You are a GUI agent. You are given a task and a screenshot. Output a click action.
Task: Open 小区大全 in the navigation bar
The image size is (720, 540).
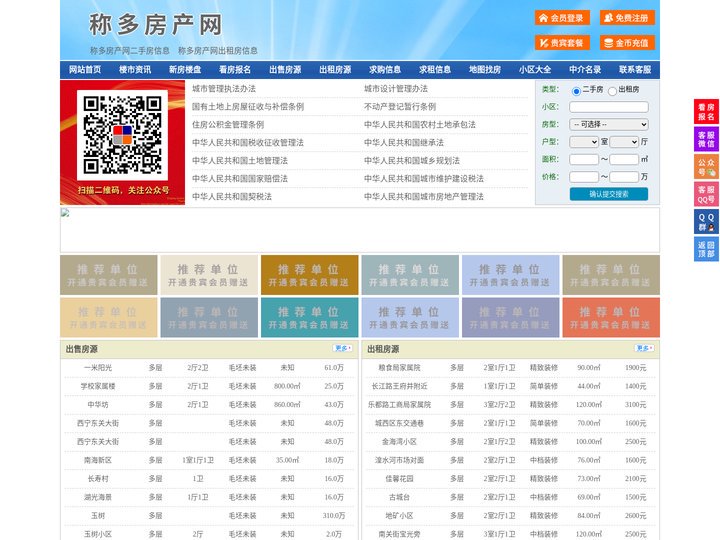(x=535, y=70)
